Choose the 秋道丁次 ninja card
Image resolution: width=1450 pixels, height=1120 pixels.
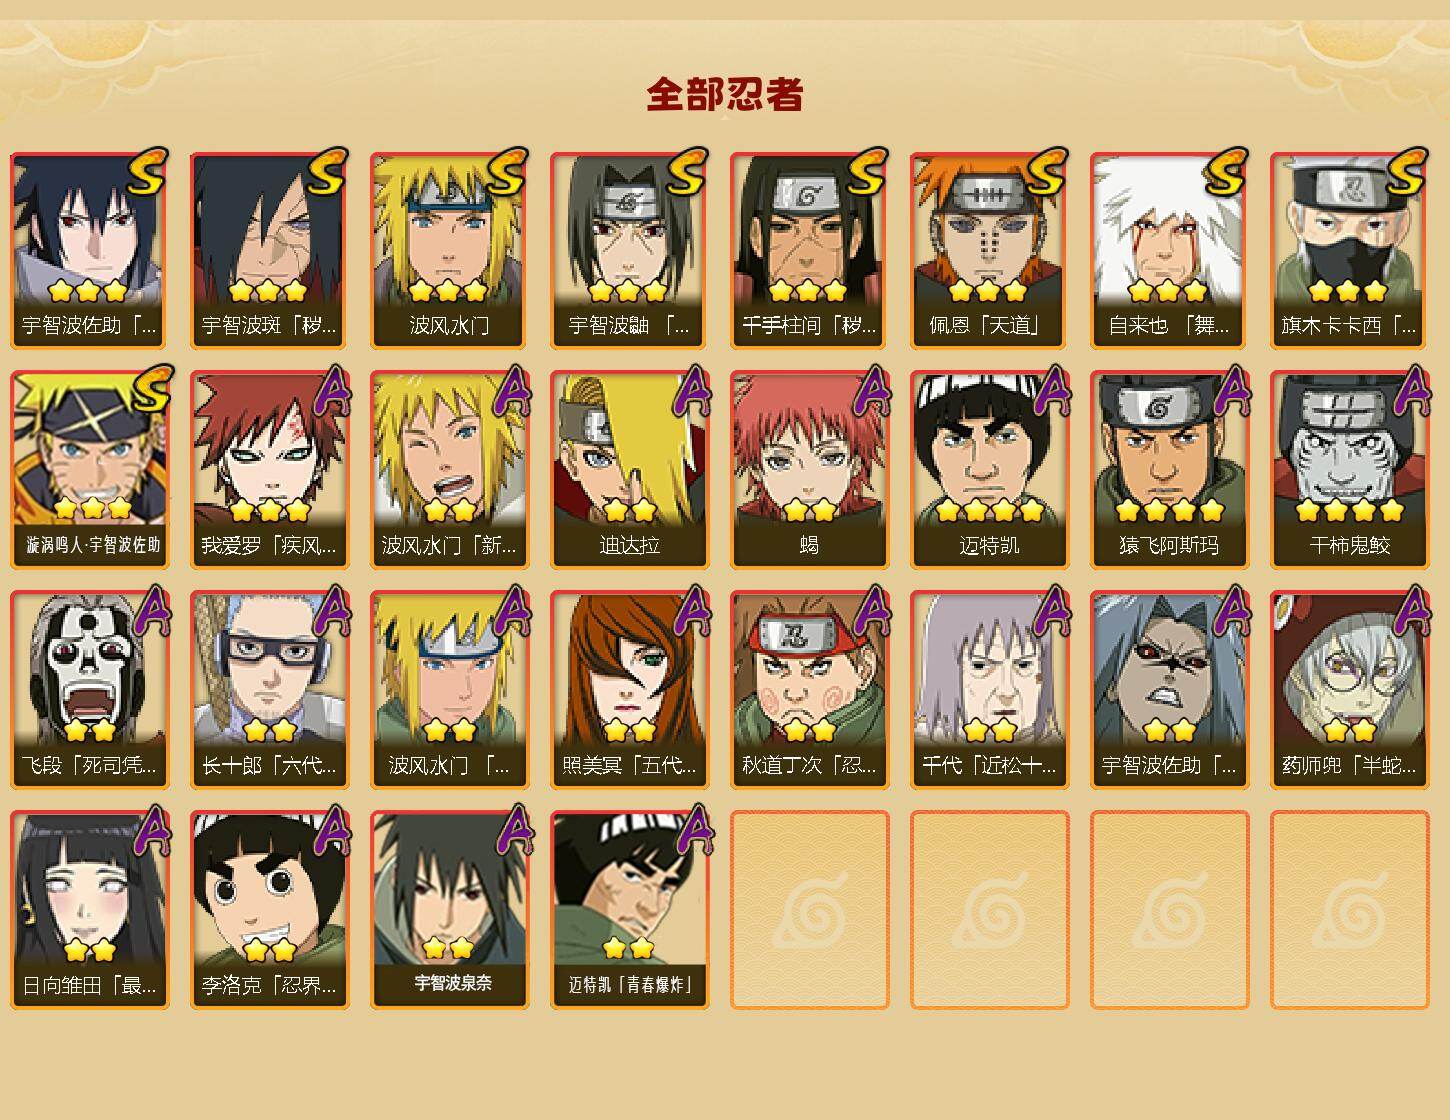[809, 690]
